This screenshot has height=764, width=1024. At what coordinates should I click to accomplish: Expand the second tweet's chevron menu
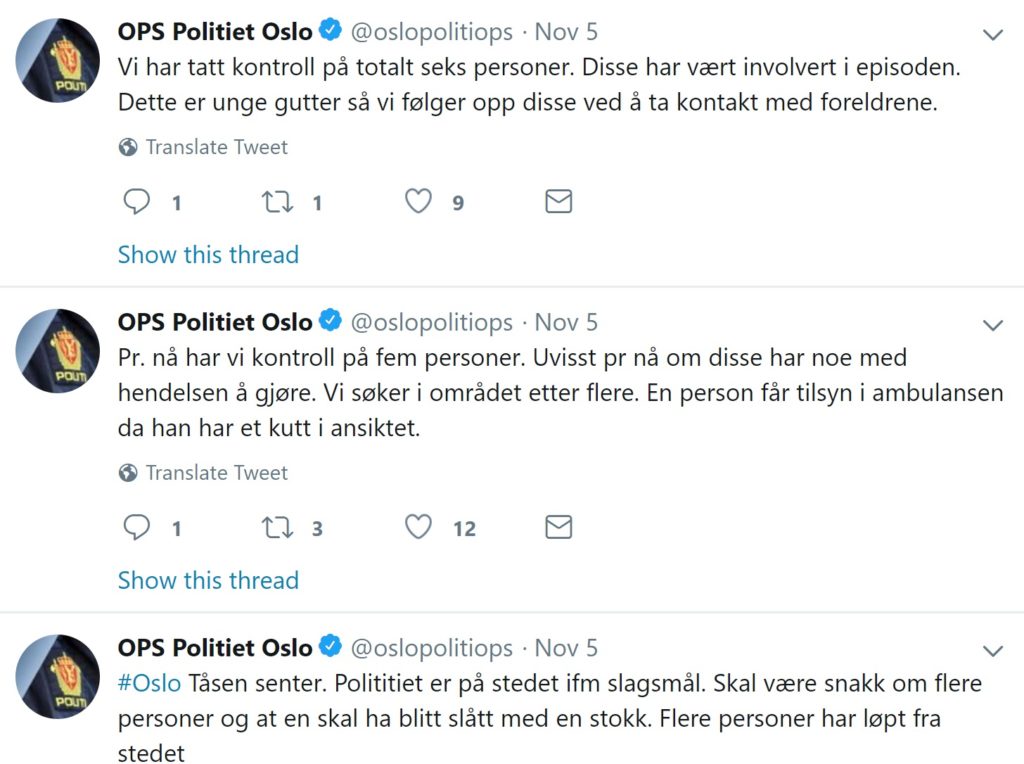[x=993, y=325]
